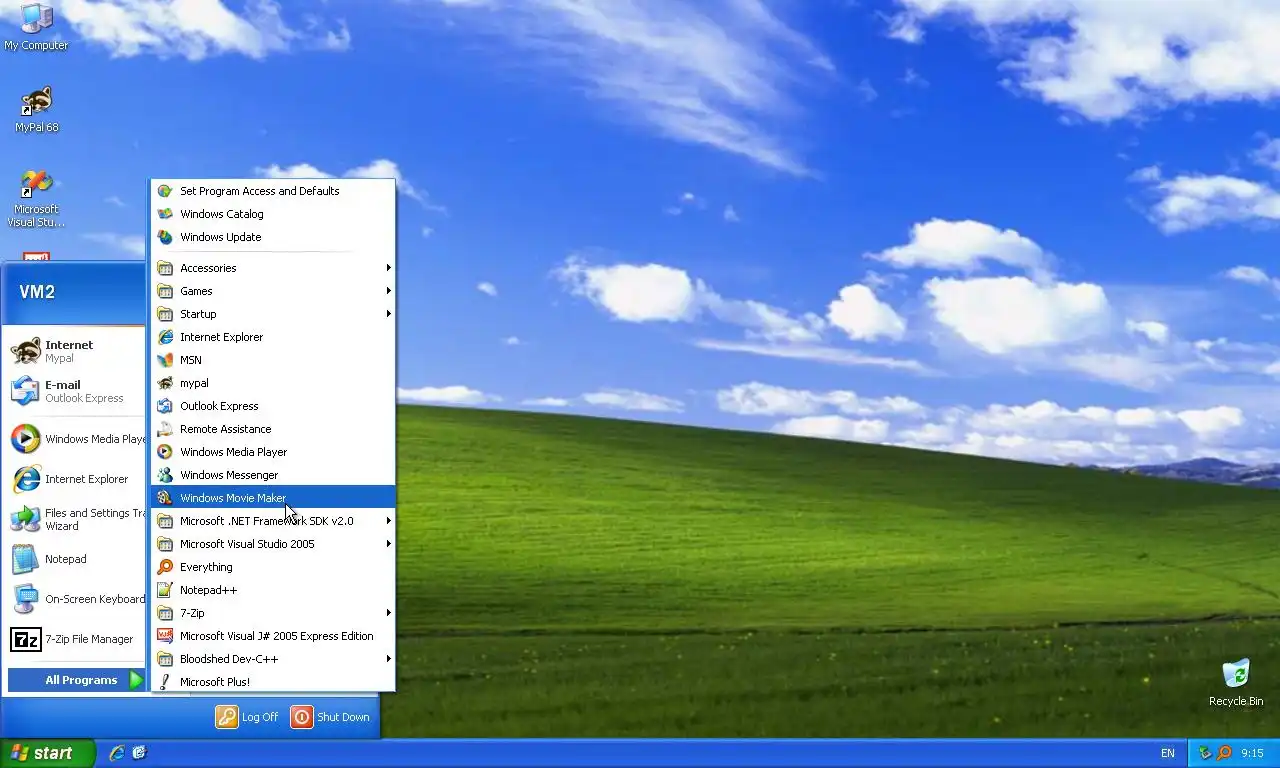Image resolution: width=1280 pixels, height=768 pixels.
Task: Launch Everything search program
Action: [273, 567]
